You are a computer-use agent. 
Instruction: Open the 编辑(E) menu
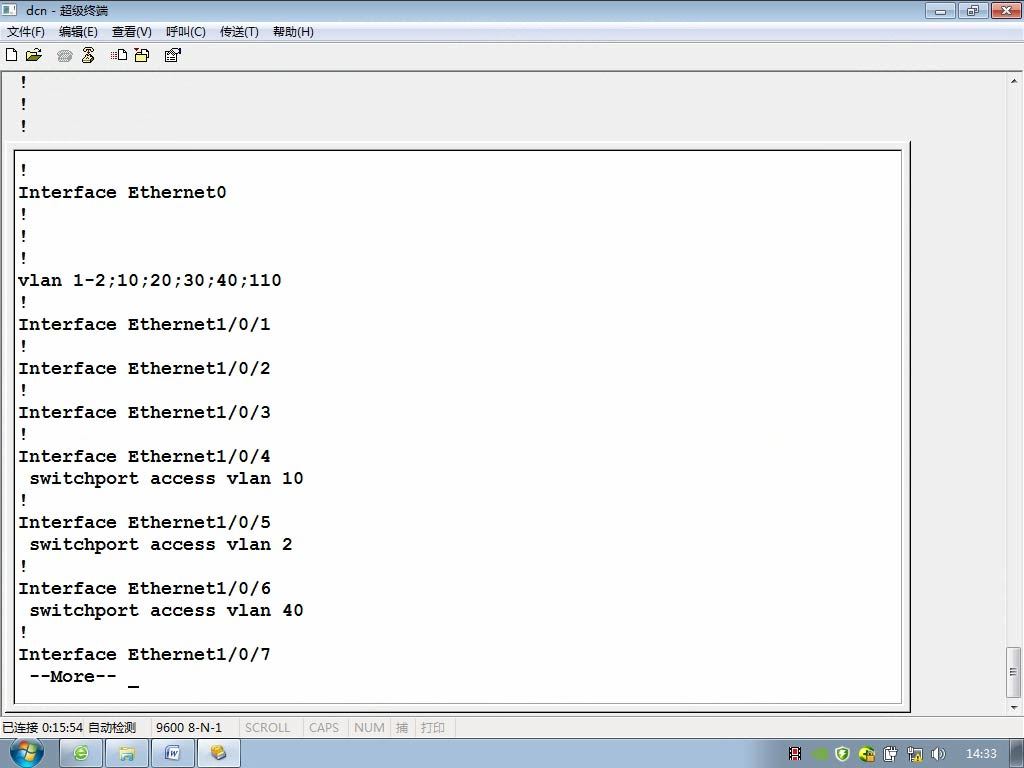click(x=78, y=31)
